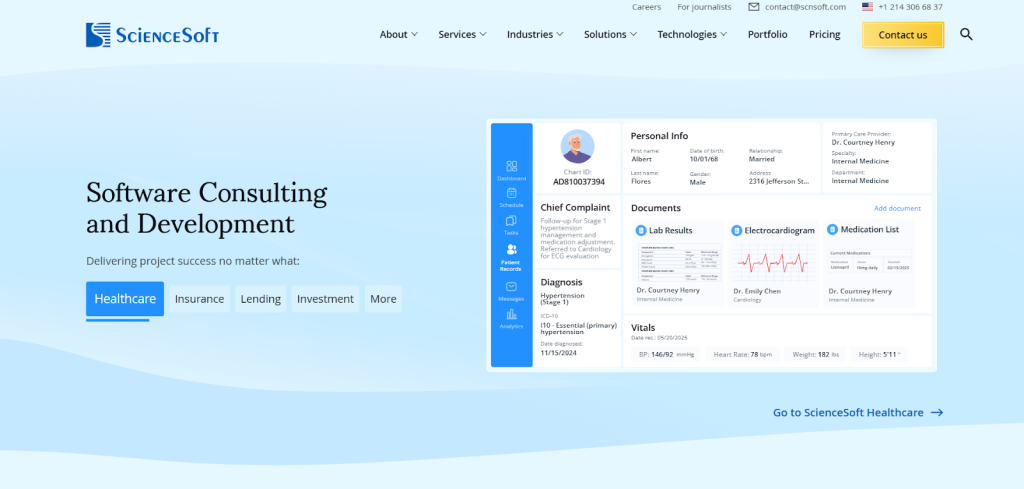Click the date diagnosed 11/15/2024
1024x489 pixels.
click(x=558, y=353)
